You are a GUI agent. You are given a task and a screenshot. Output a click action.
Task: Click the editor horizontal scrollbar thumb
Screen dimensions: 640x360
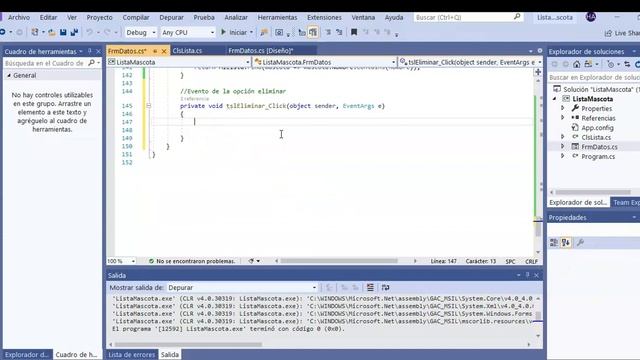click(339, 261)
